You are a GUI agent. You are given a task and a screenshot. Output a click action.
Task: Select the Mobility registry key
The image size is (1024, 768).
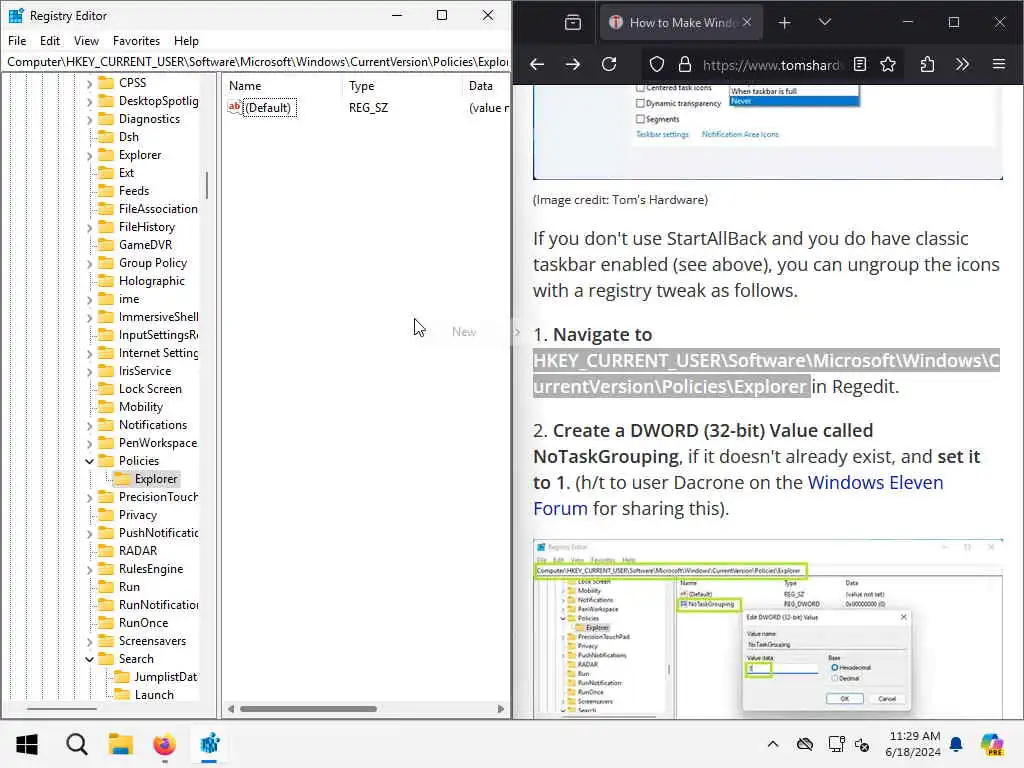point(140,407)
